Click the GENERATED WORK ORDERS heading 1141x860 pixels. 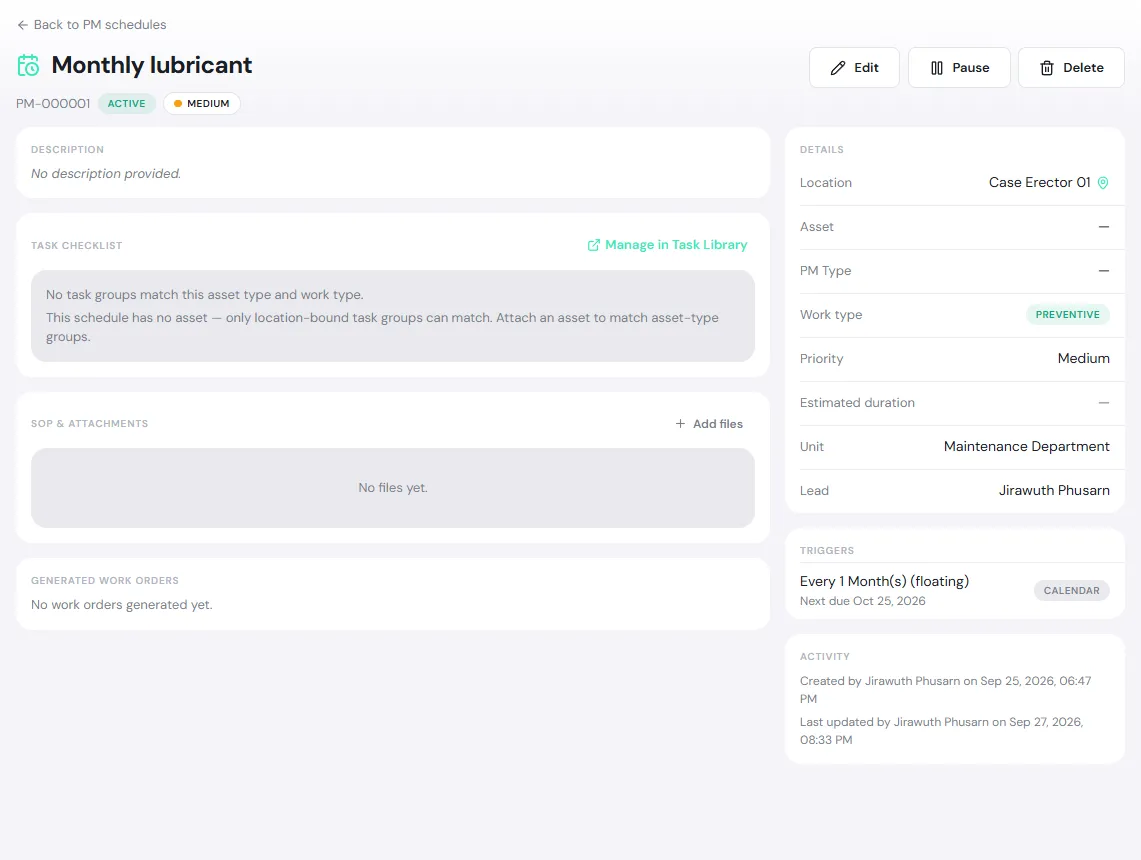tap(105, 581)
